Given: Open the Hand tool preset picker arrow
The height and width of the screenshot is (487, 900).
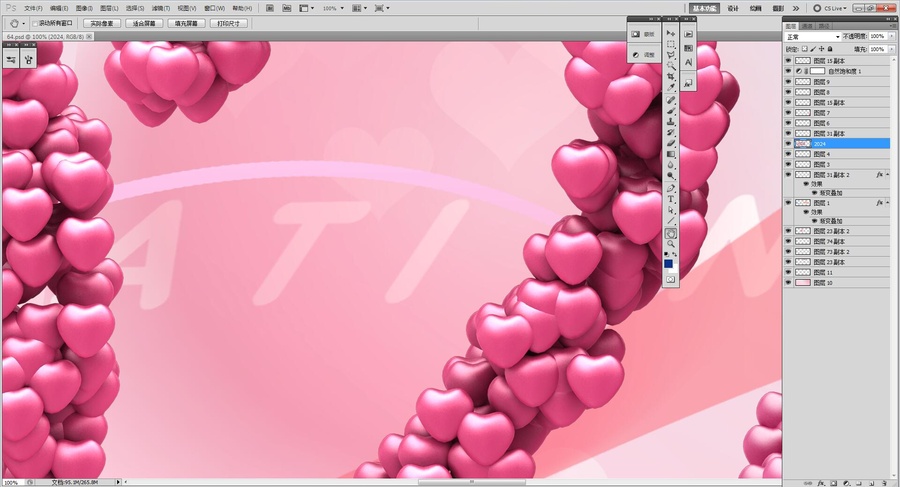Looking at the screenshot, I should coord(24,24).
